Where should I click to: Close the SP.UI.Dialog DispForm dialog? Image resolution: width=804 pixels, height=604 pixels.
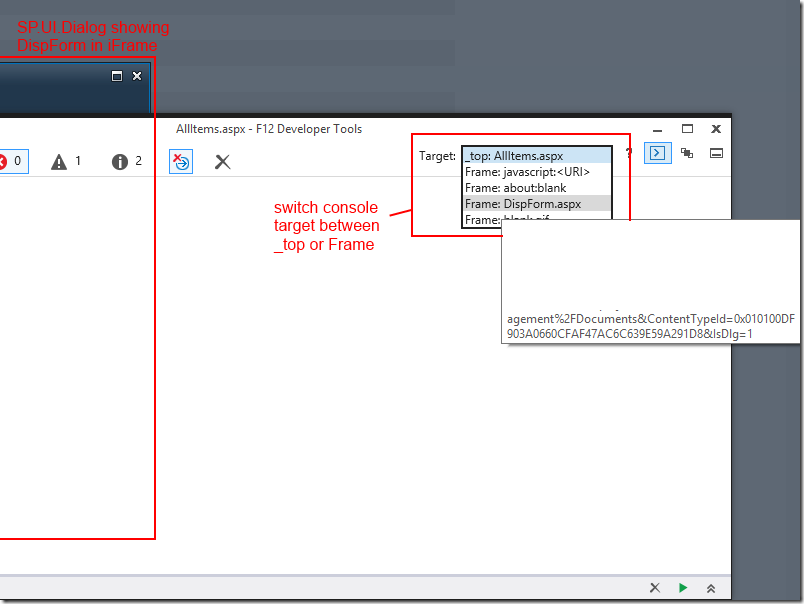pos(137,76)
